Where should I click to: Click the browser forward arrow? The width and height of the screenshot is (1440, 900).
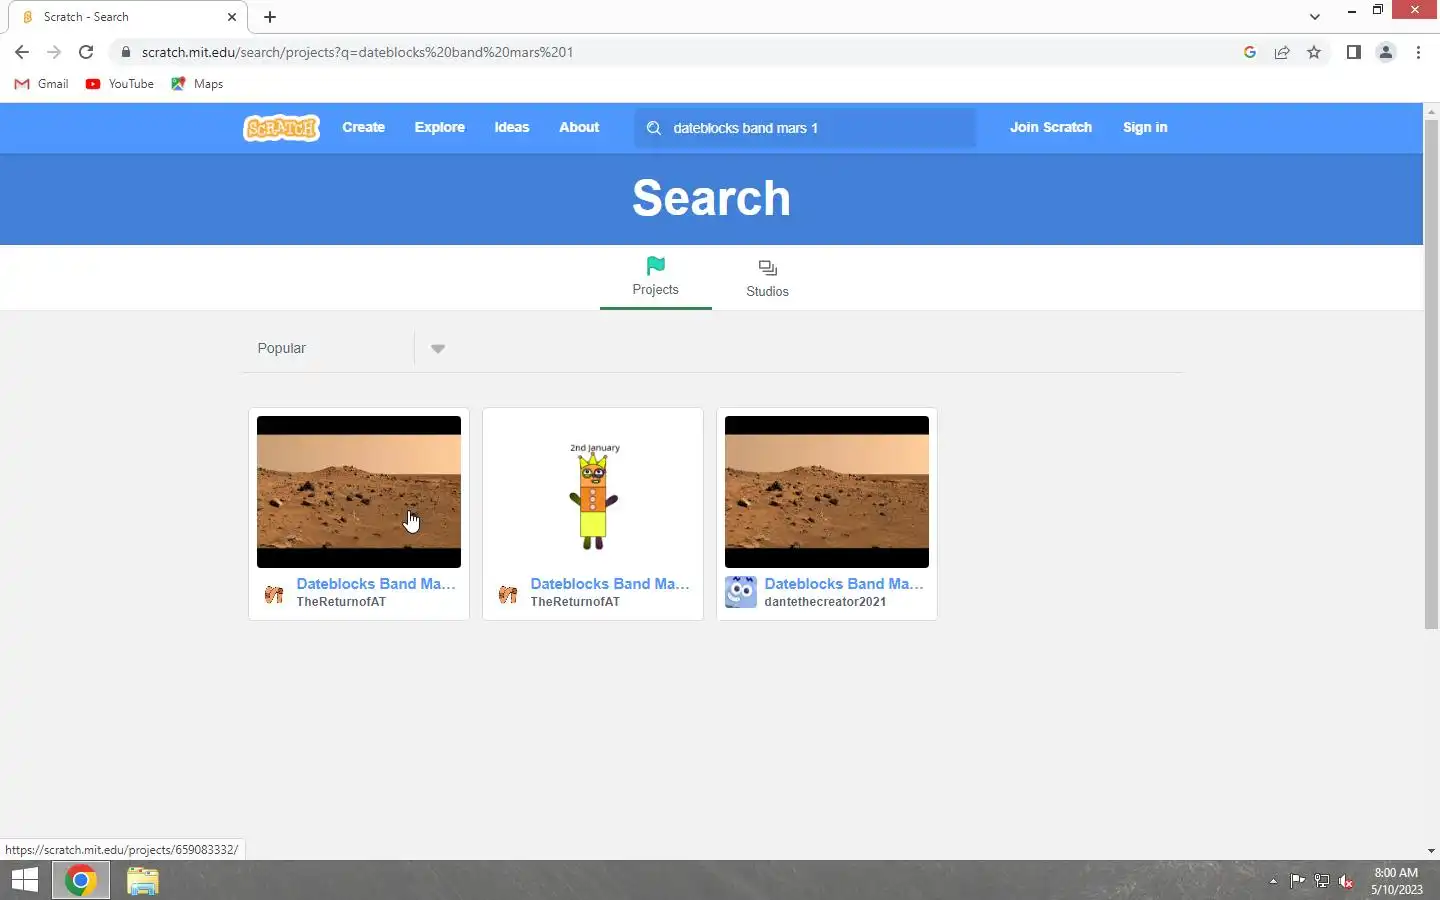54,52
